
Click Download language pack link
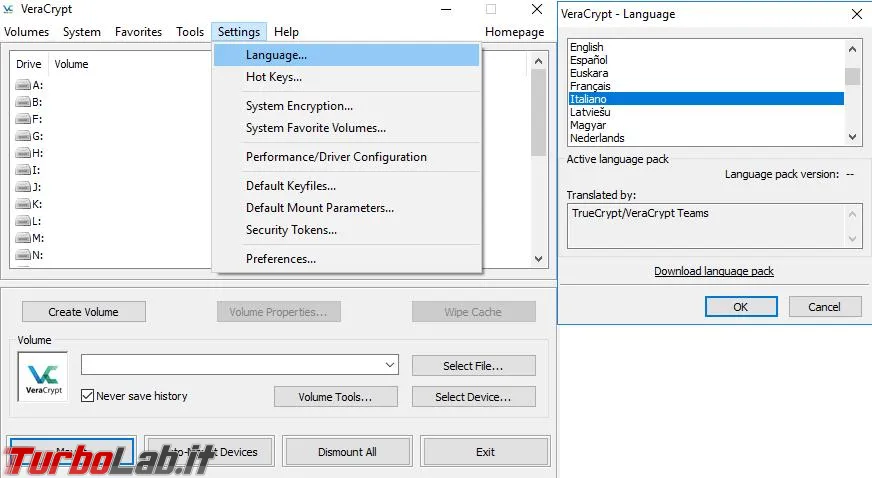713,271
